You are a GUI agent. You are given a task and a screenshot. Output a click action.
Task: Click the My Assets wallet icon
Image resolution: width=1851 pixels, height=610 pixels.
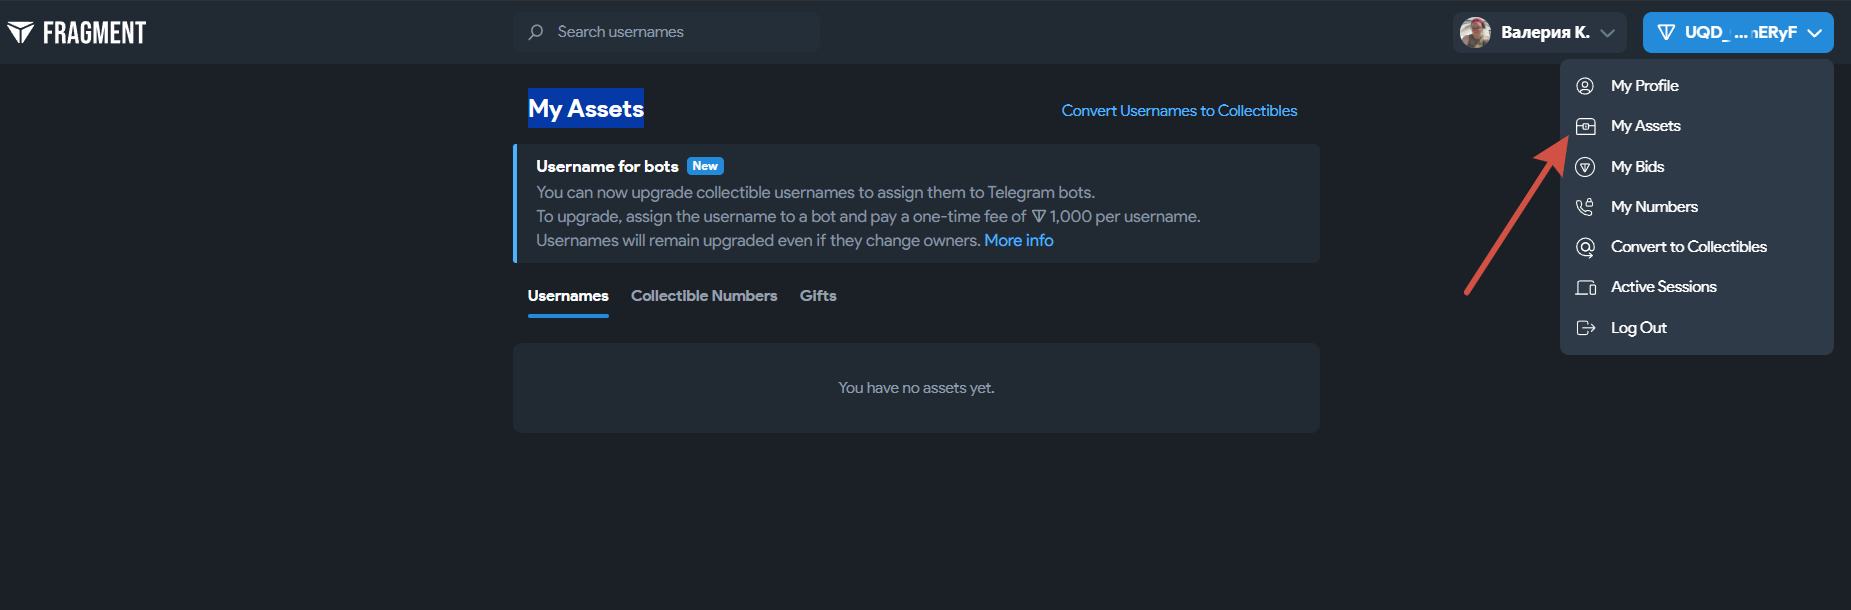(1585, 126)
